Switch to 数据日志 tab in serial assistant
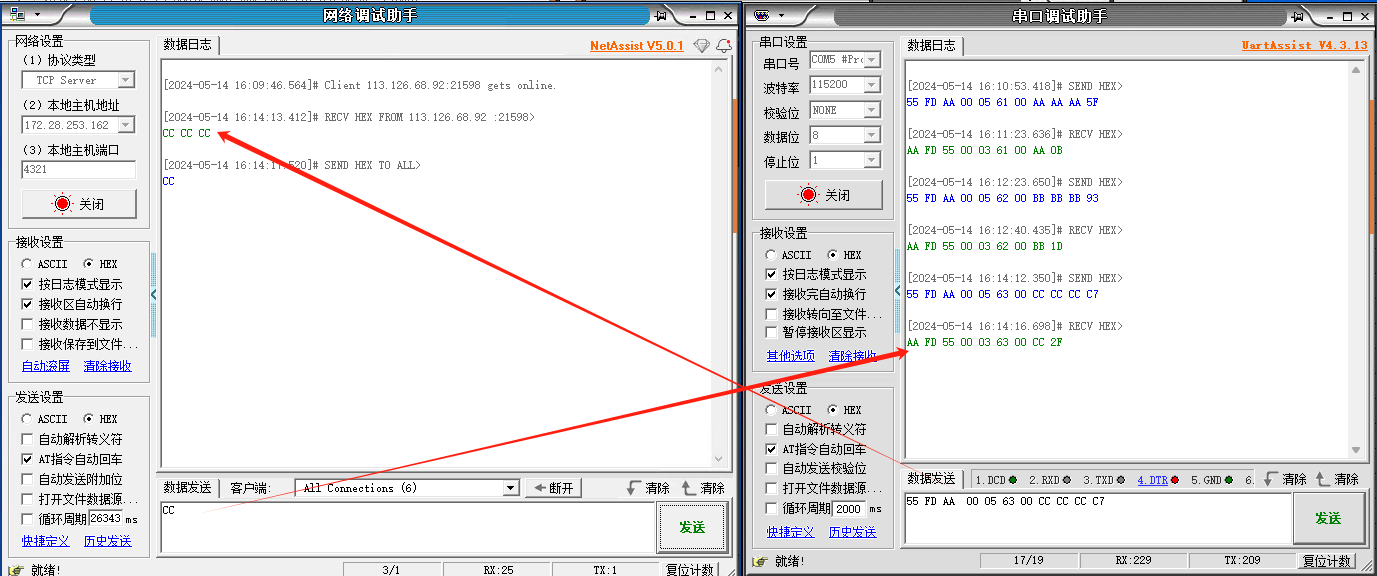The image size is (1377, 576). [x=930, y=46]
